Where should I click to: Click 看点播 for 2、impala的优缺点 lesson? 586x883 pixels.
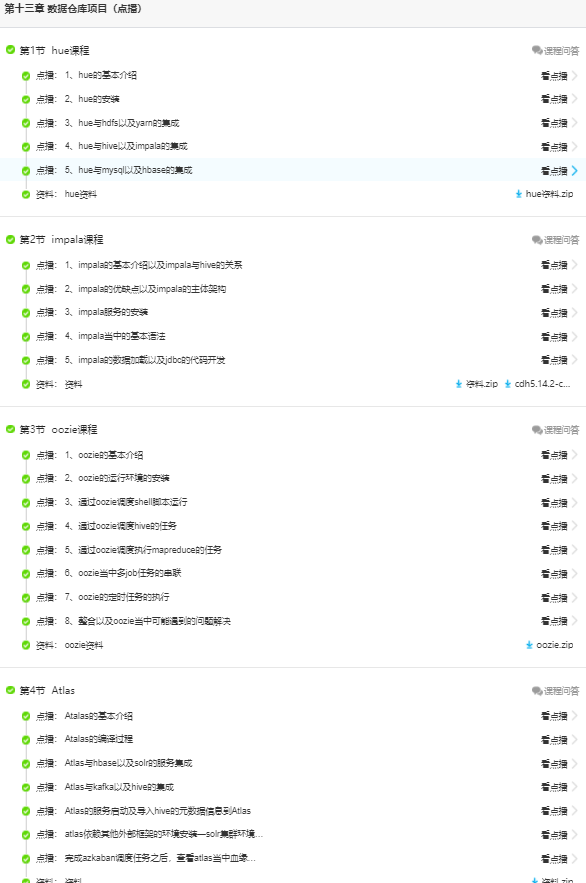tap(554, 289)
